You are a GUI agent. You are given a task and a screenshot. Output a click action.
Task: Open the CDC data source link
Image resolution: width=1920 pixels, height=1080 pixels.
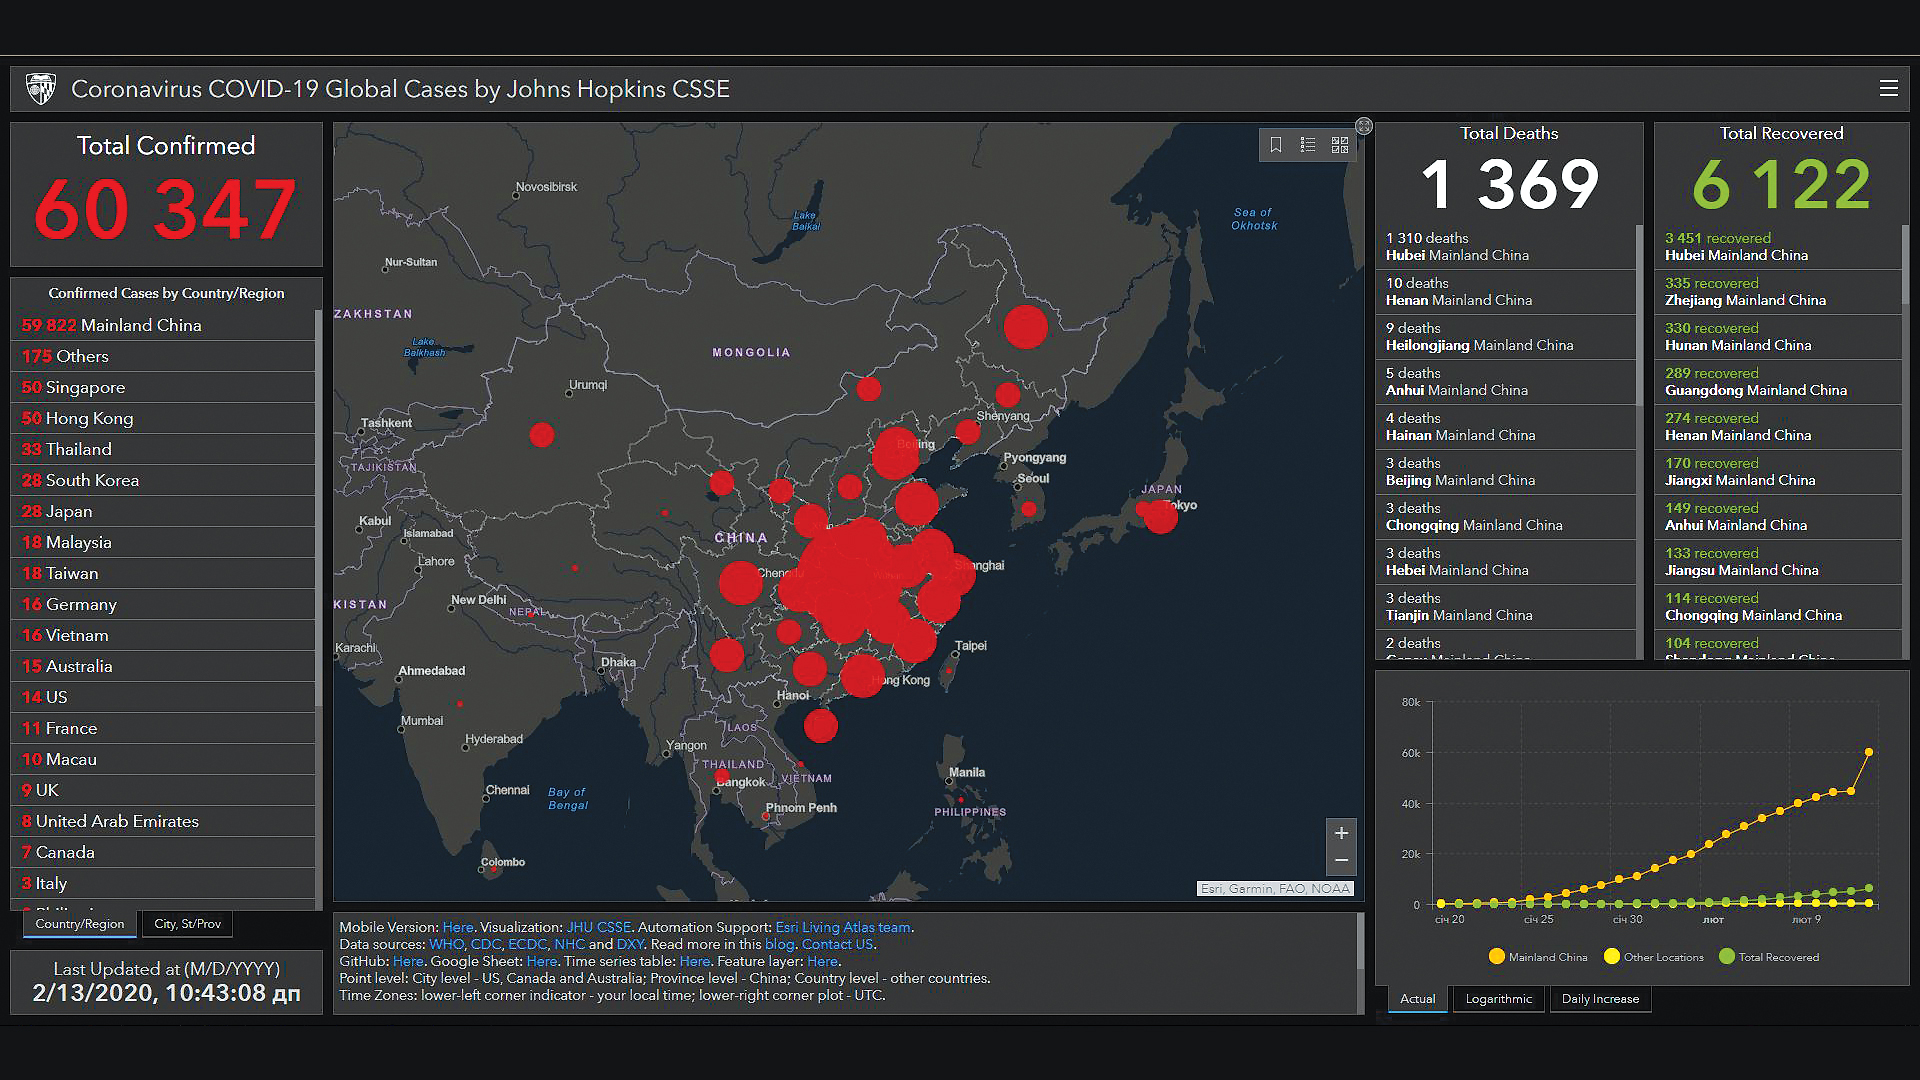tap(486, 944)
